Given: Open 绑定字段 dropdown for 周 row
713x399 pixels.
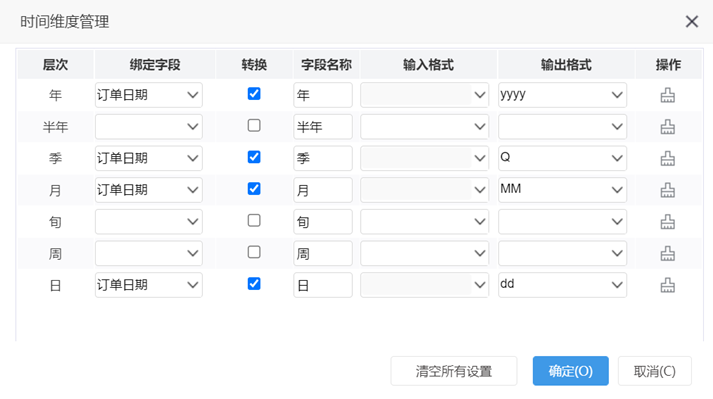Looking at the screenshot, I should pos(149,253).
